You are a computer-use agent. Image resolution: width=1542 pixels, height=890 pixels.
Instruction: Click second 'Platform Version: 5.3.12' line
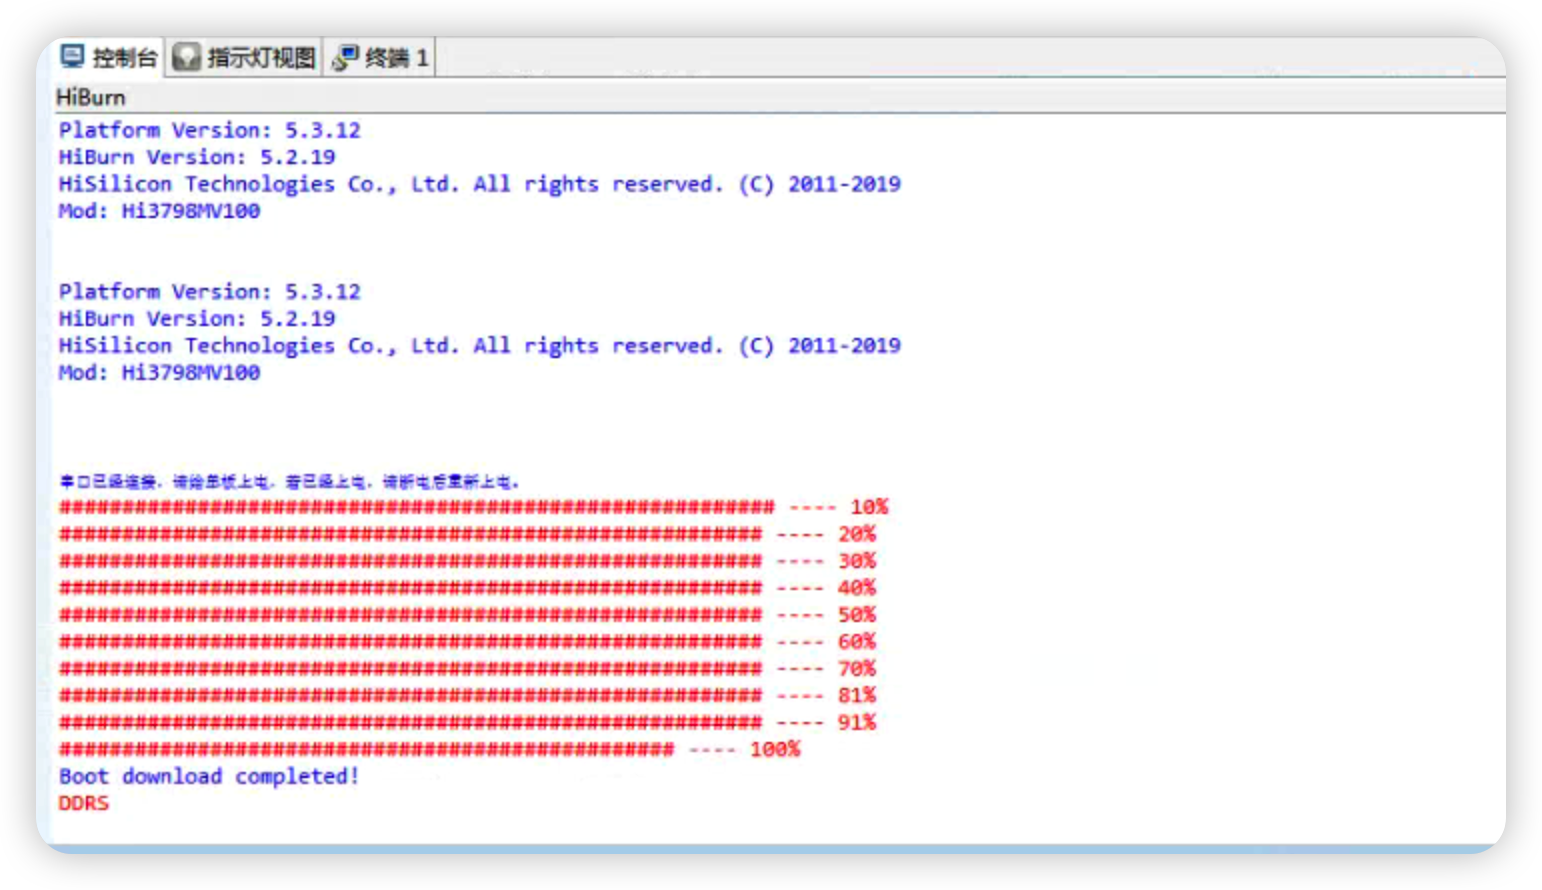[x=209, y=291]
